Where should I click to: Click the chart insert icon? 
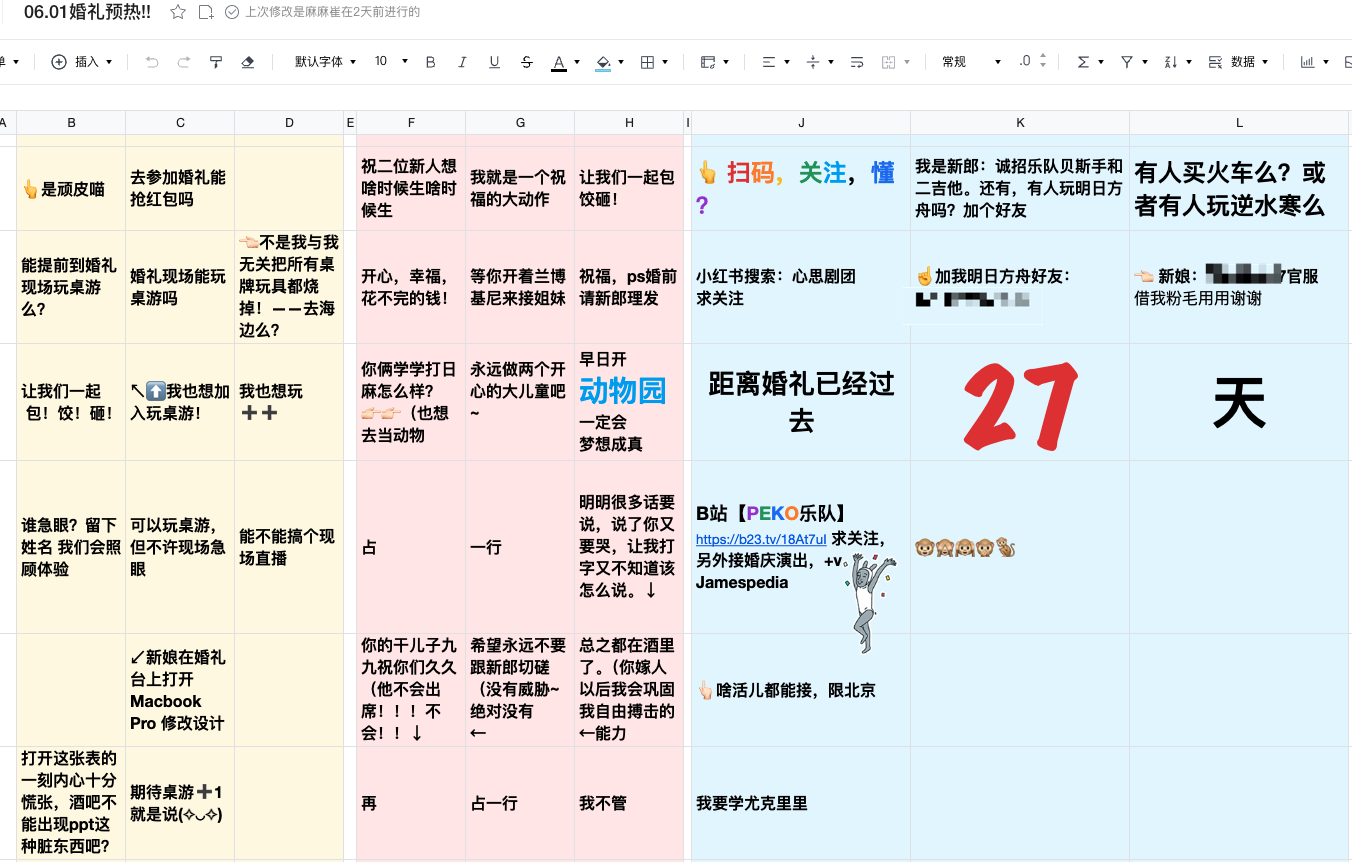(x=1307, y=62)
